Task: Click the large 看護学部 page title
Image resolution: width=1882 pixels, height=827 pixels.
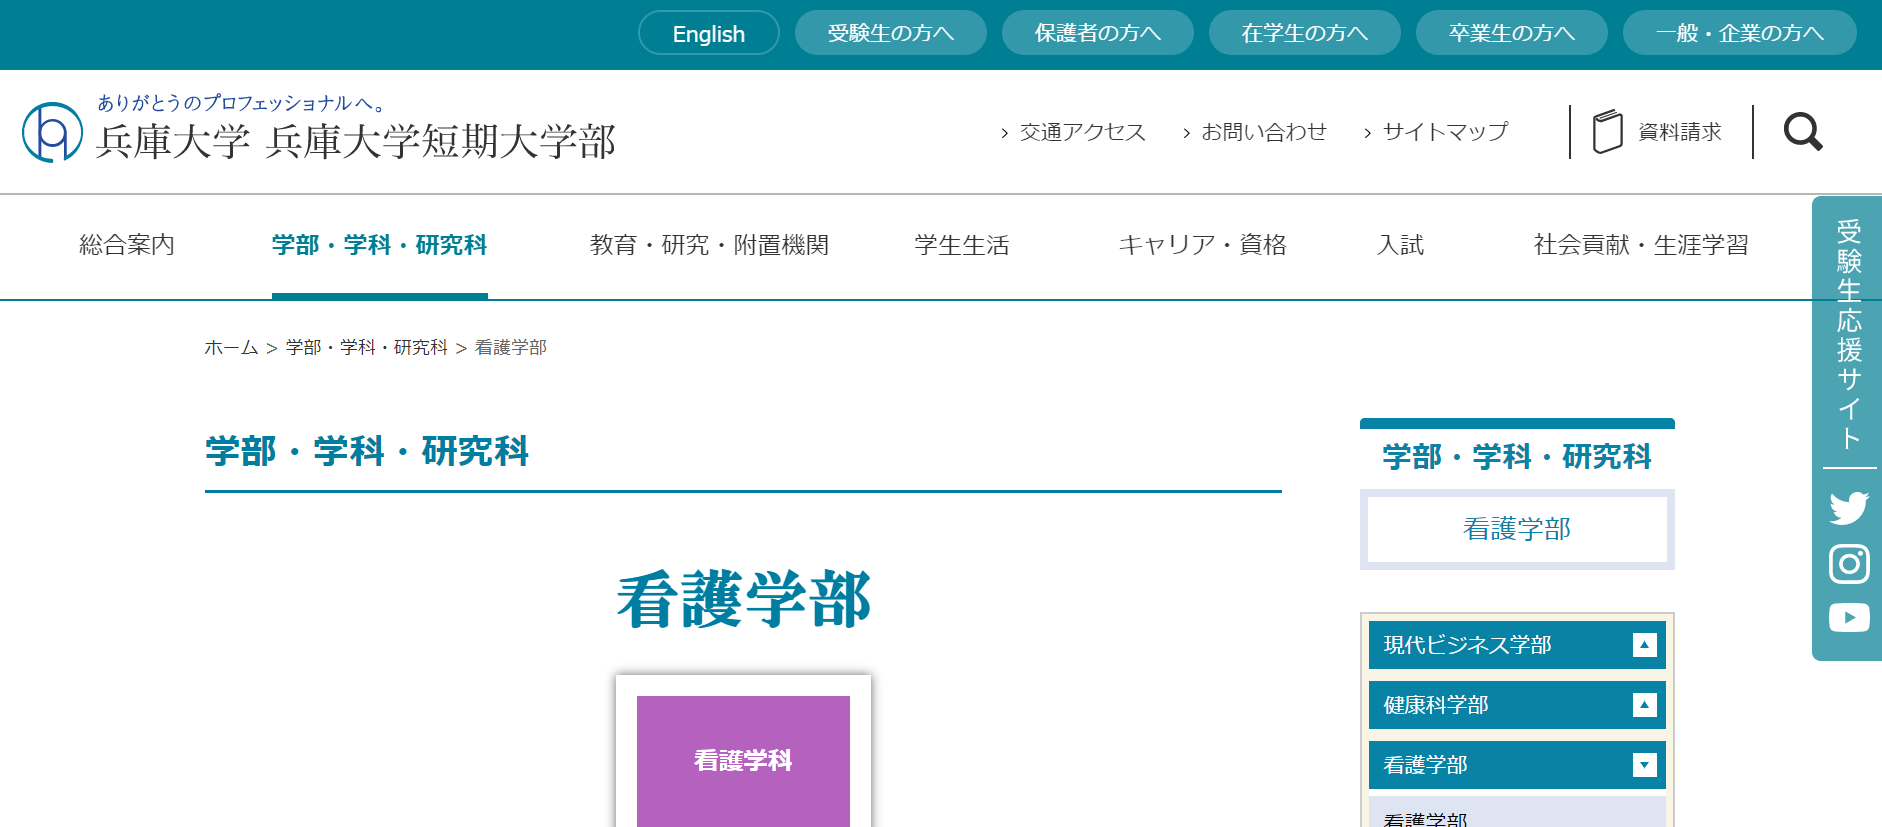Action: click(x=744, y=600)
